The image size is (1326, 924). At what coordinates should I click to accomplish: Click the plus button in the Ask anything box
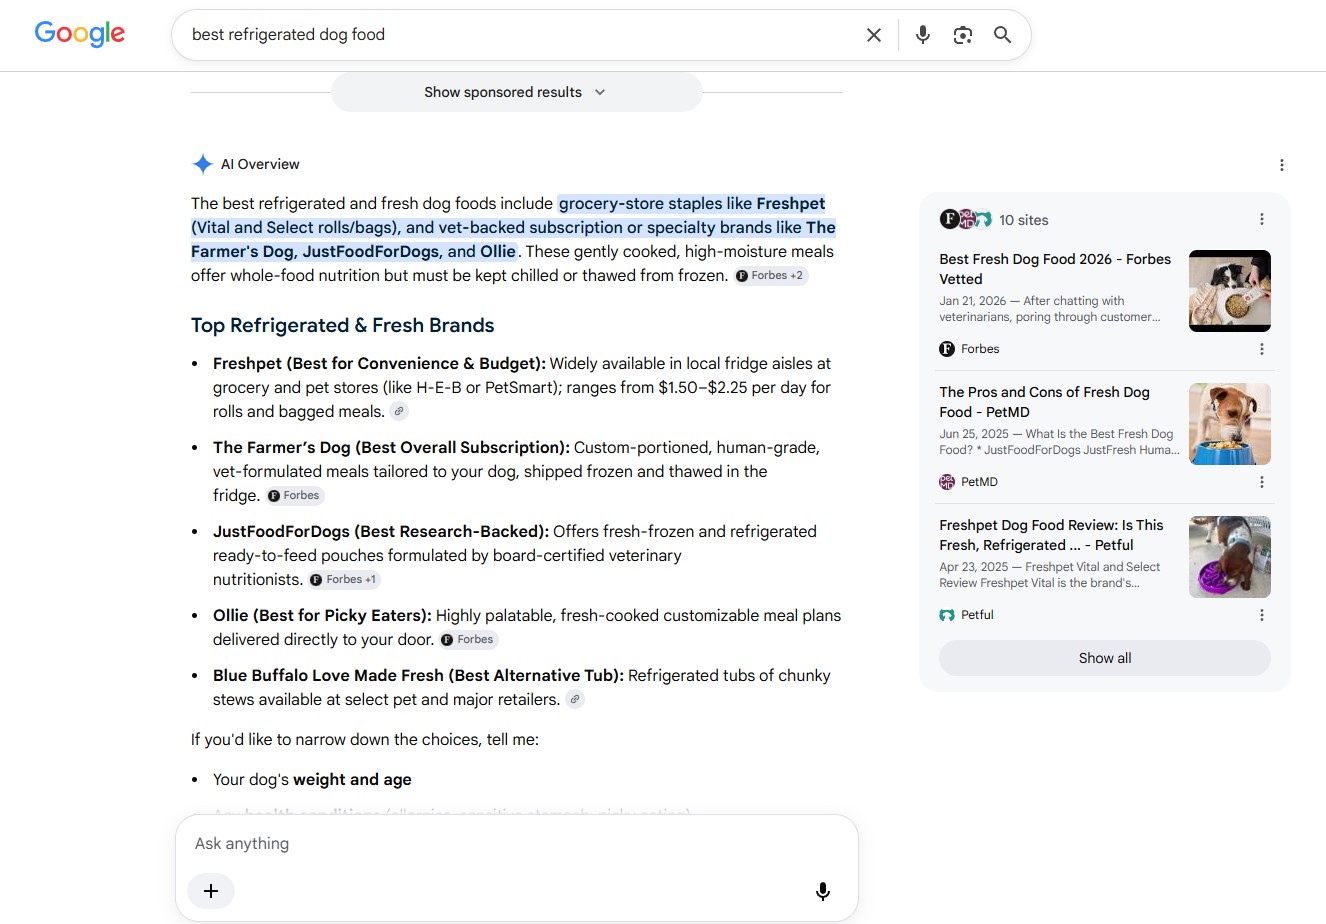tap(211, 891)
